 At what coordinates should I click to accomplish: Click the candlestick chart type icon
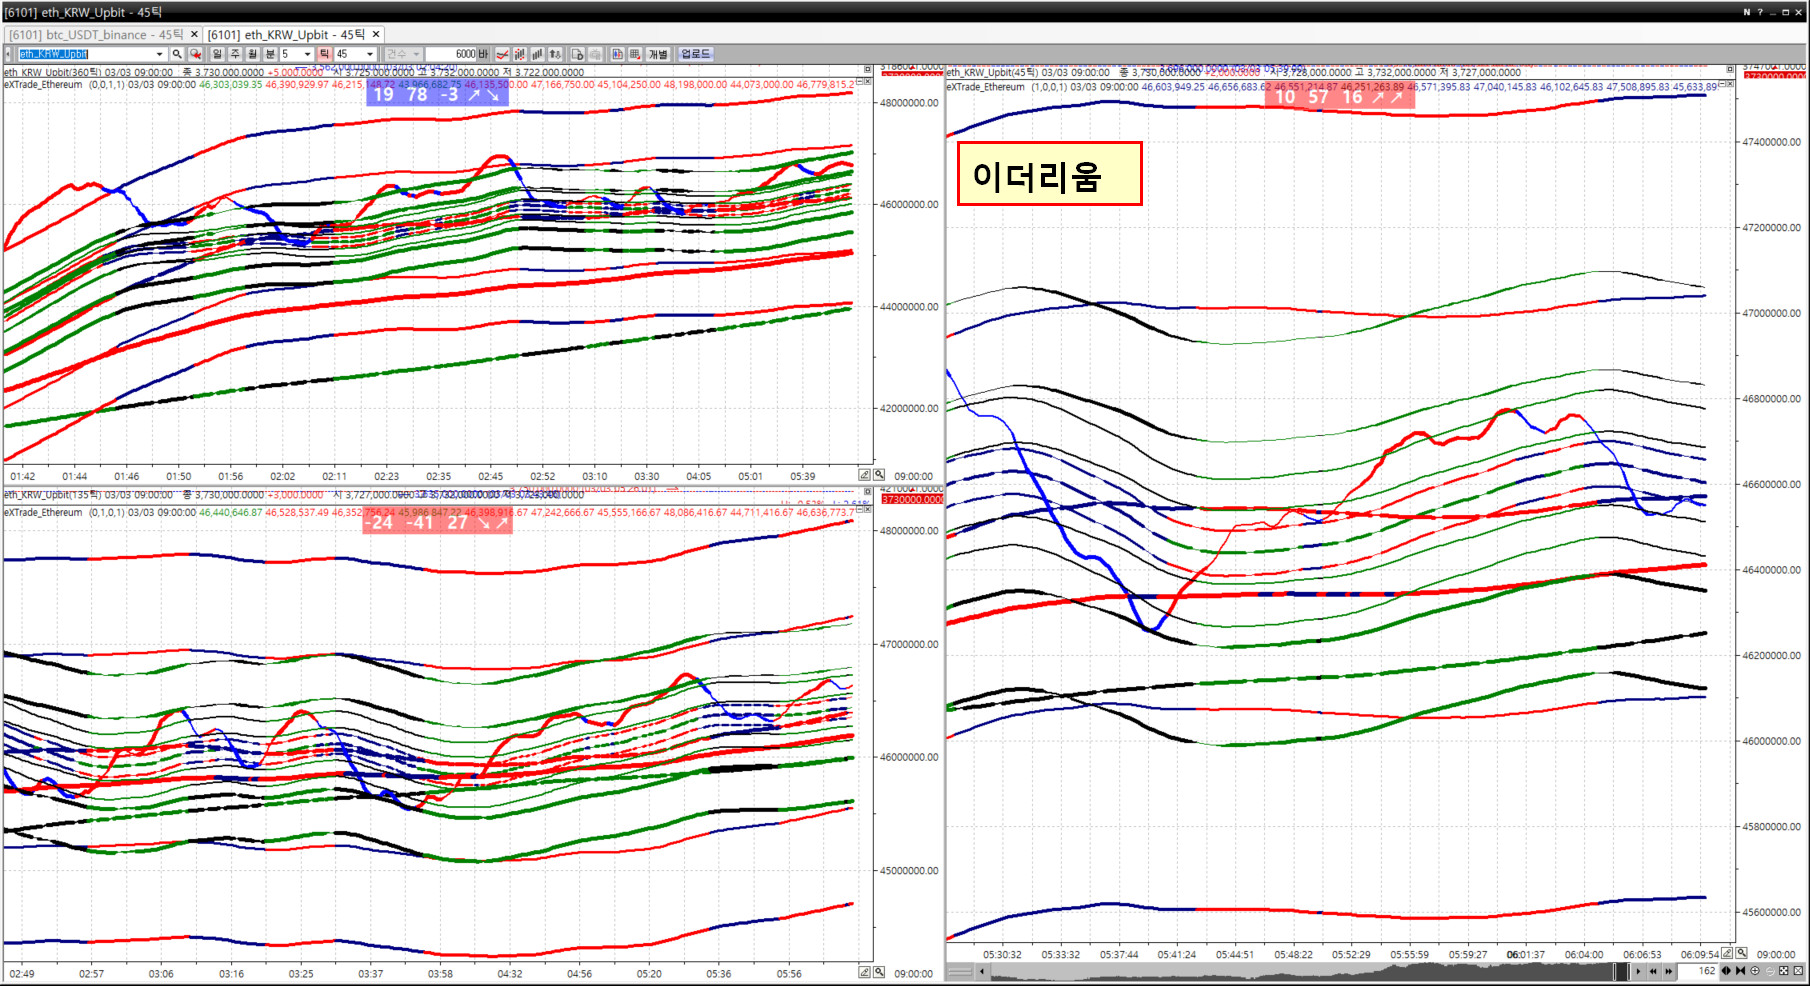click(x=520, y=54)
